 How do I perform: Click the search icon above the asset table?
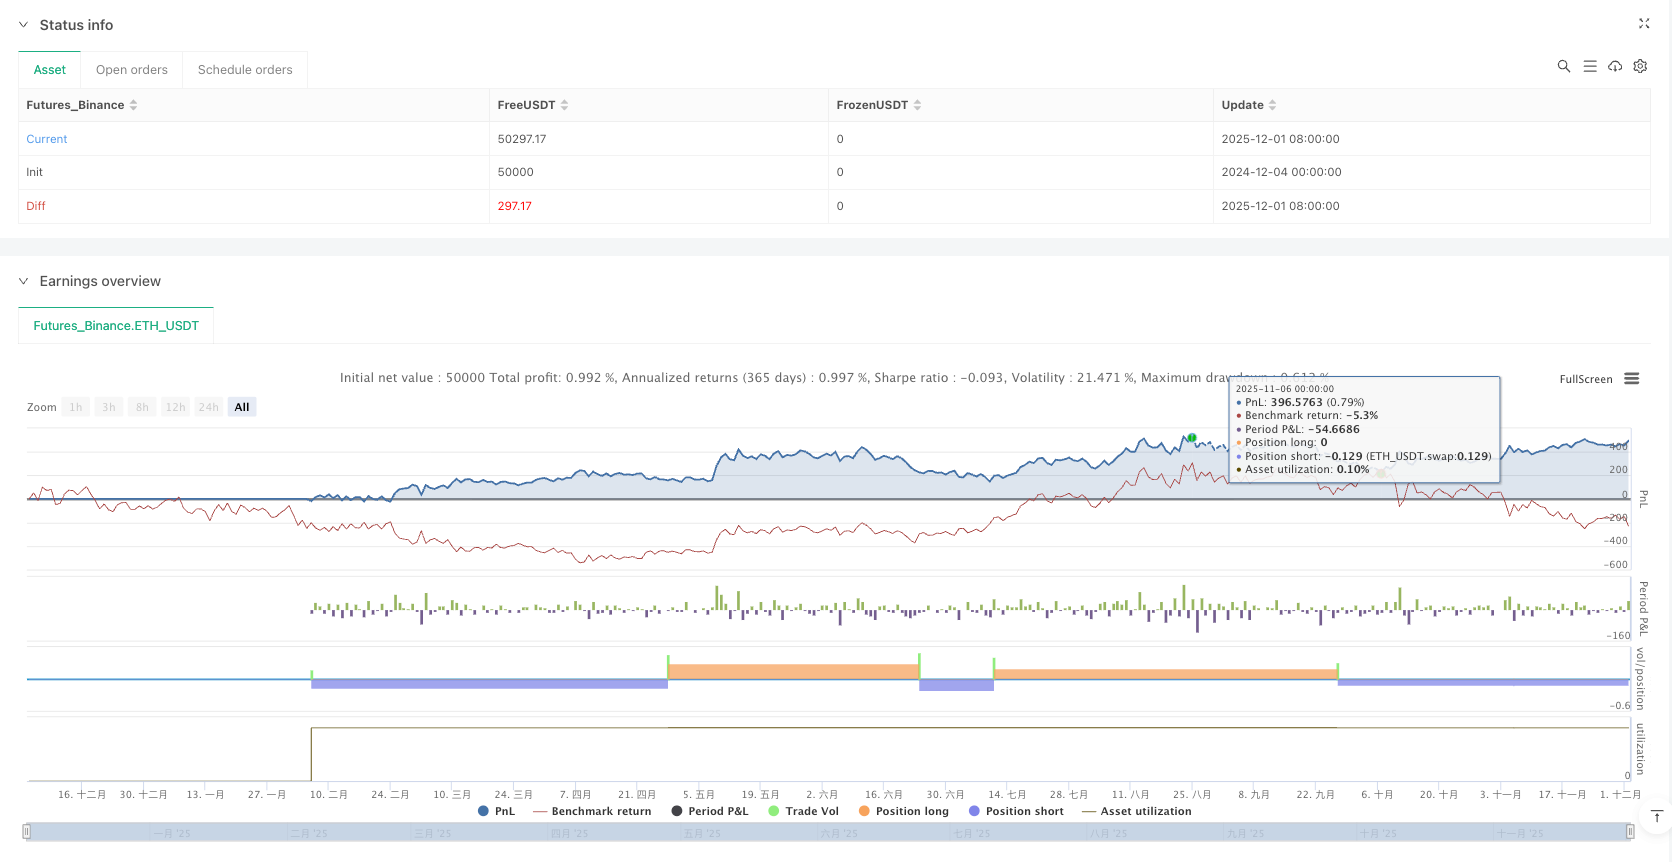pyautogui.click(x=1563, y=66)
